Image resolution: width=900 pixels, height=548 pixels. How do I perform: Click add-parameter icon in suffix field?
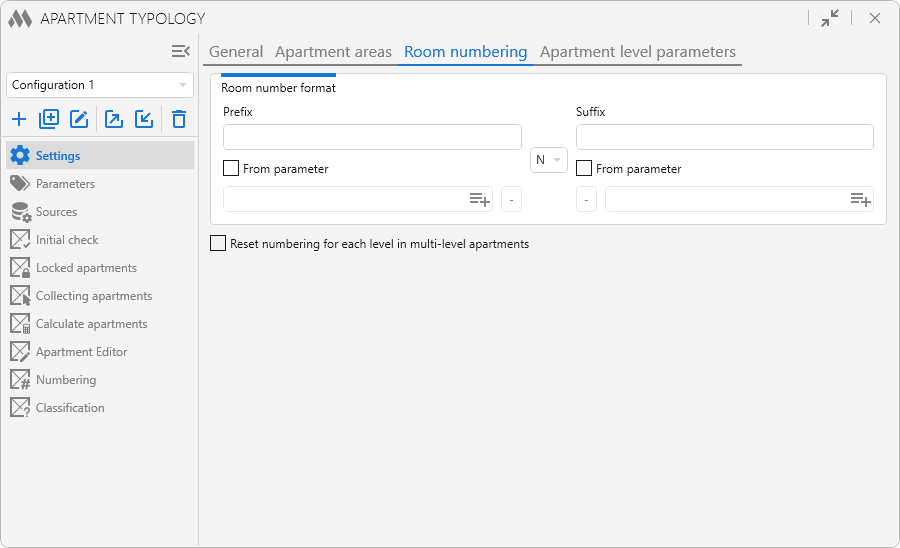pos(860,200)
